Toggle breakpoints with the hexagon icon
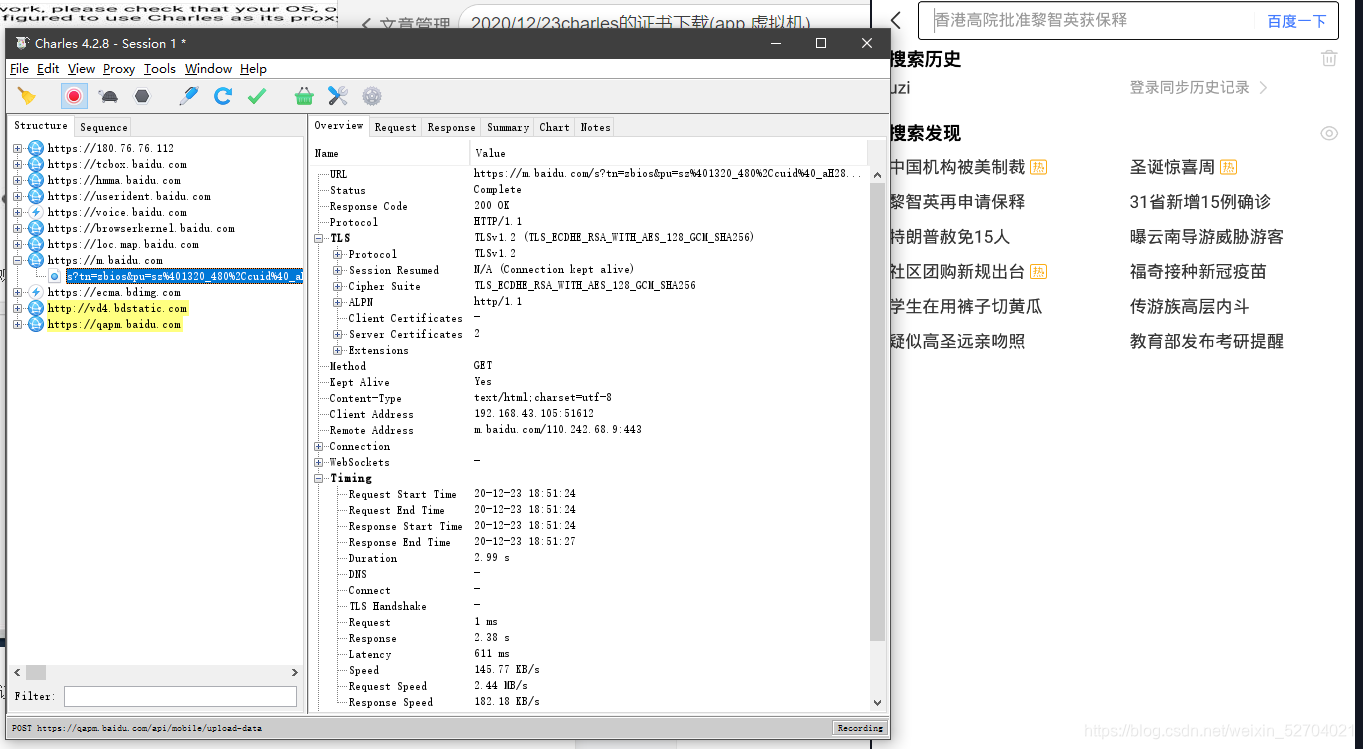The image size is (1363, 749). point(142,96)
